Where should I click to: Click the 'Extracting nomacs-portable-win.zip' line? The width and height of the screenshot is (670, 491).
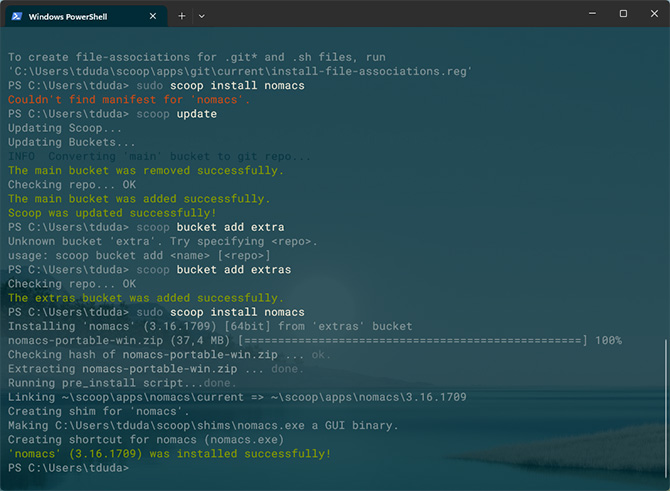(156, 368)
